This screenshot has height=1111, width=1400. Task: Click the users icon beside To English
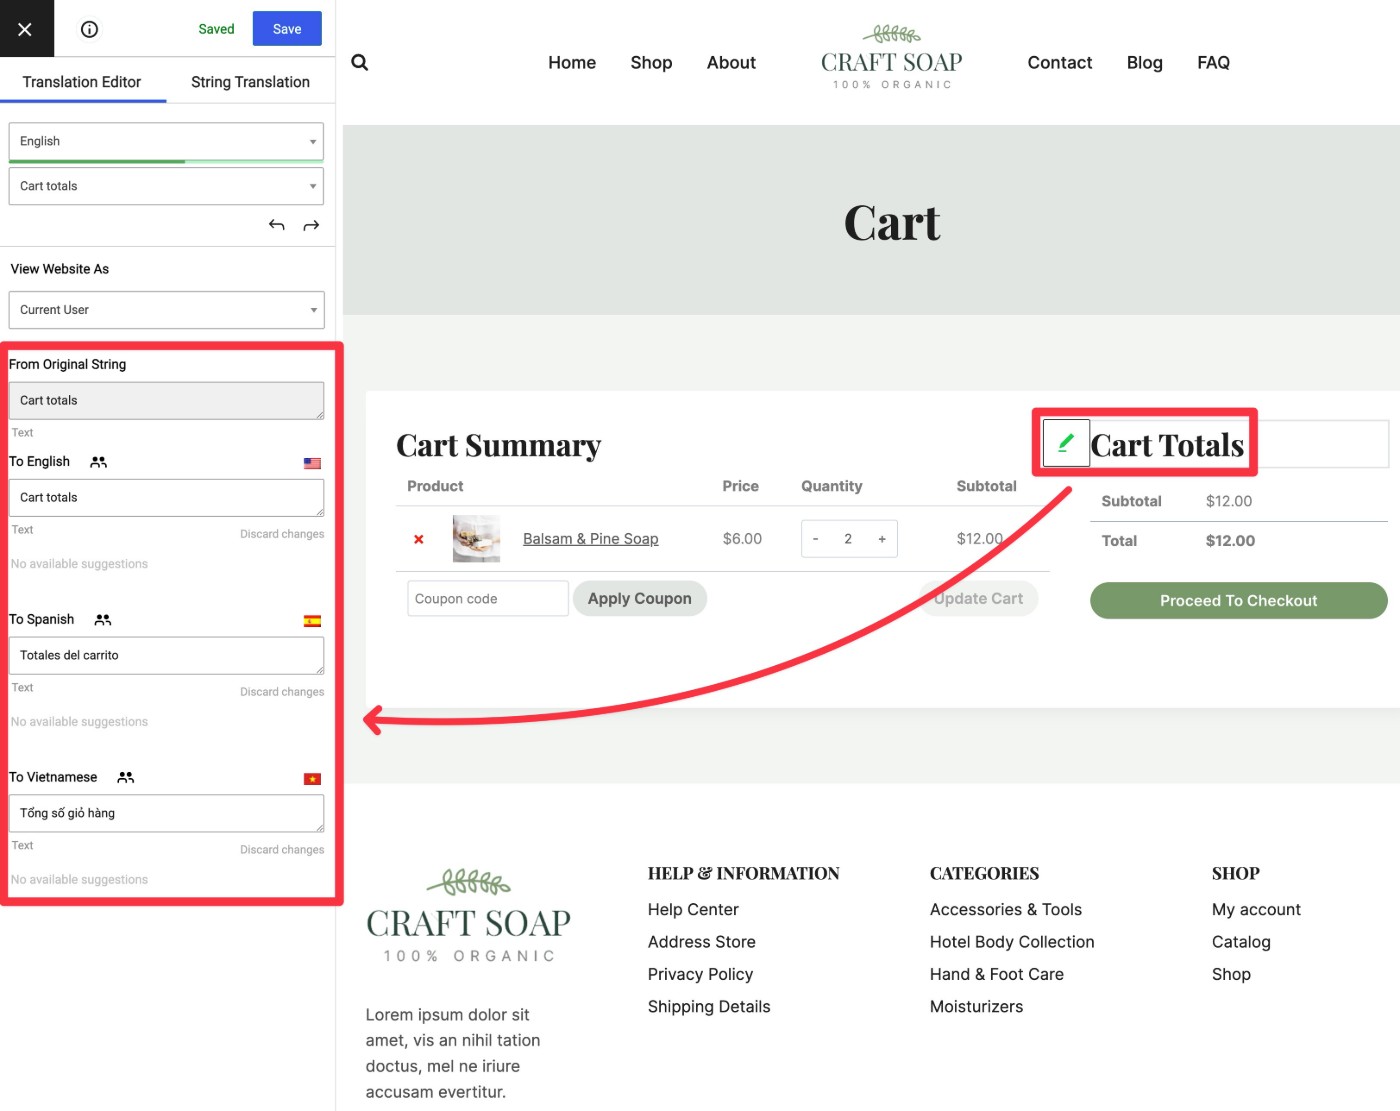(x=98, y=462)
